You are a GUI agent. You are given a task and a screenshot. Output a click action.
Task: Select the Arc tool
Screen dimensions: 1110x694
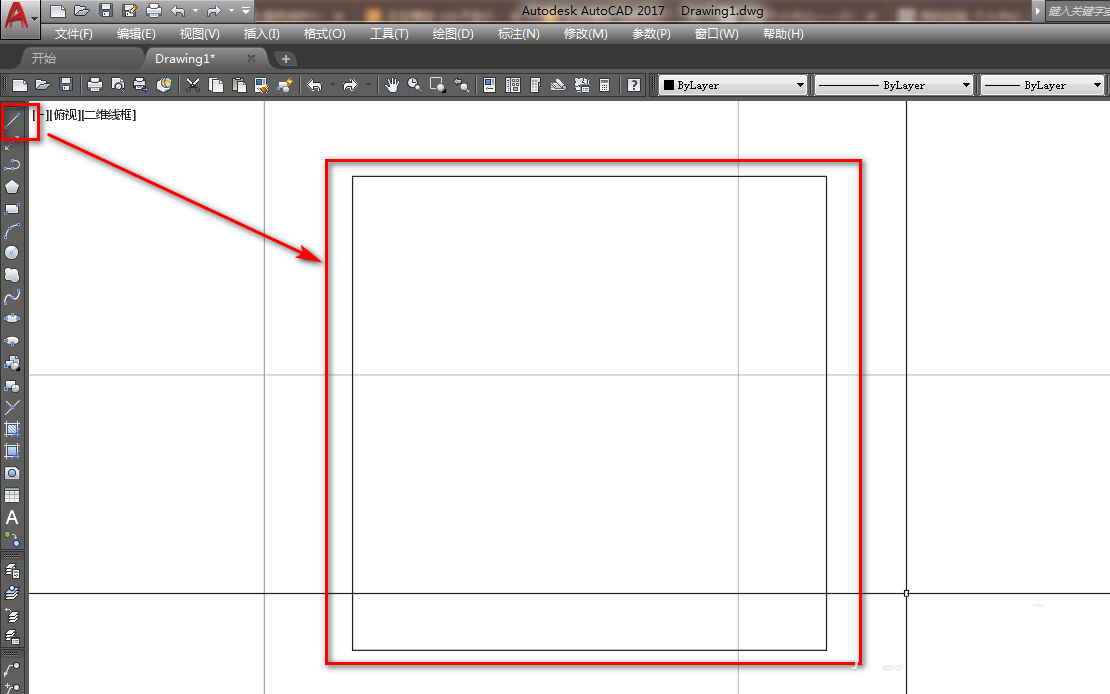tap(12, 231)
